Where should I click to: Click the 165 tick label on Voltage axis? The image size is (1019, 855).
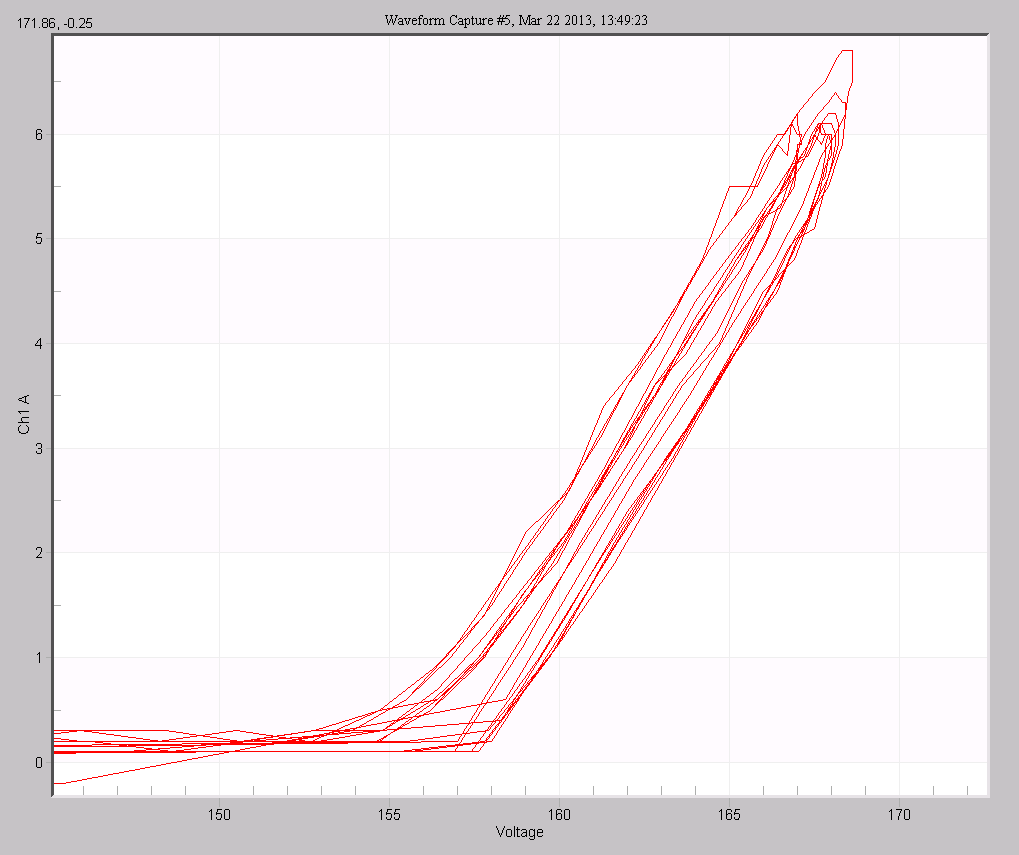[x=729, y=815]
